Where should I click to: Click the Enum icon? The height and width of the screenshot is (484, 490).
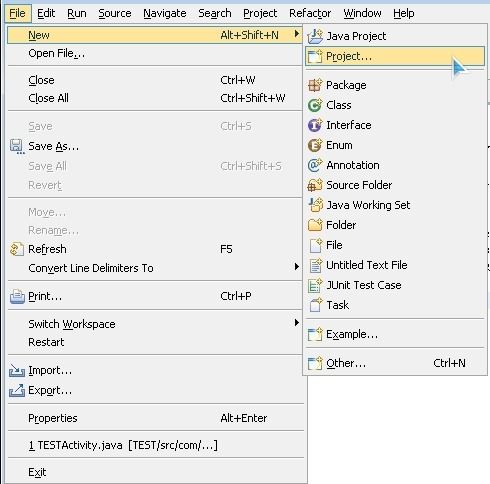[315, 145]
